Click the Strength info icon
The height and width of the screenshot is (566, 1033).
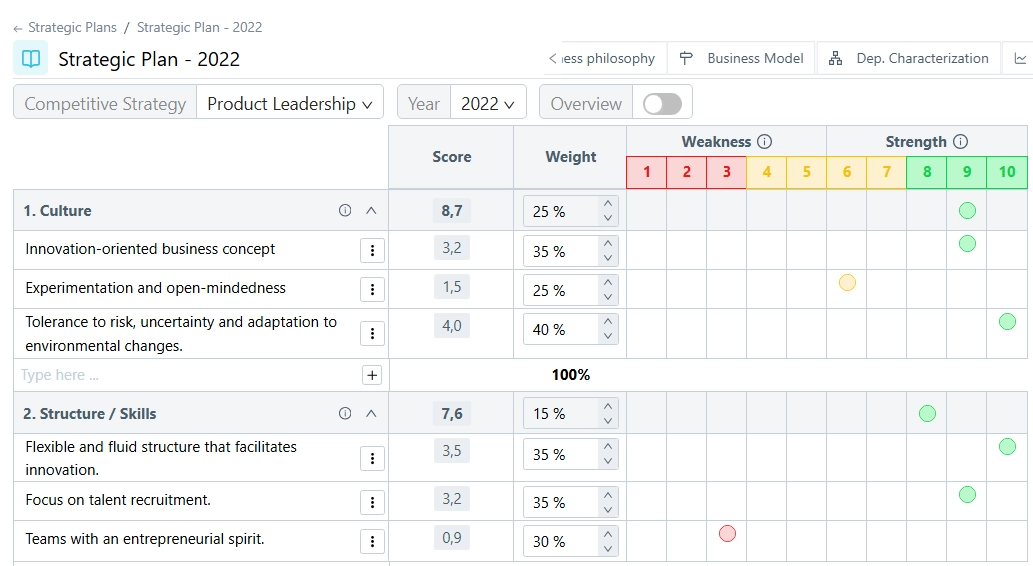tap(961, 142)
